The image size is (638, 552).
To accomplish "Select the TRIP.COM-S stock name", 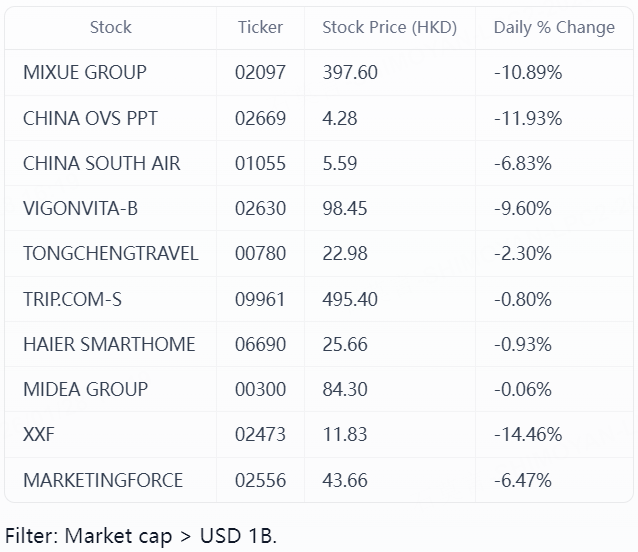I will 73,299.
